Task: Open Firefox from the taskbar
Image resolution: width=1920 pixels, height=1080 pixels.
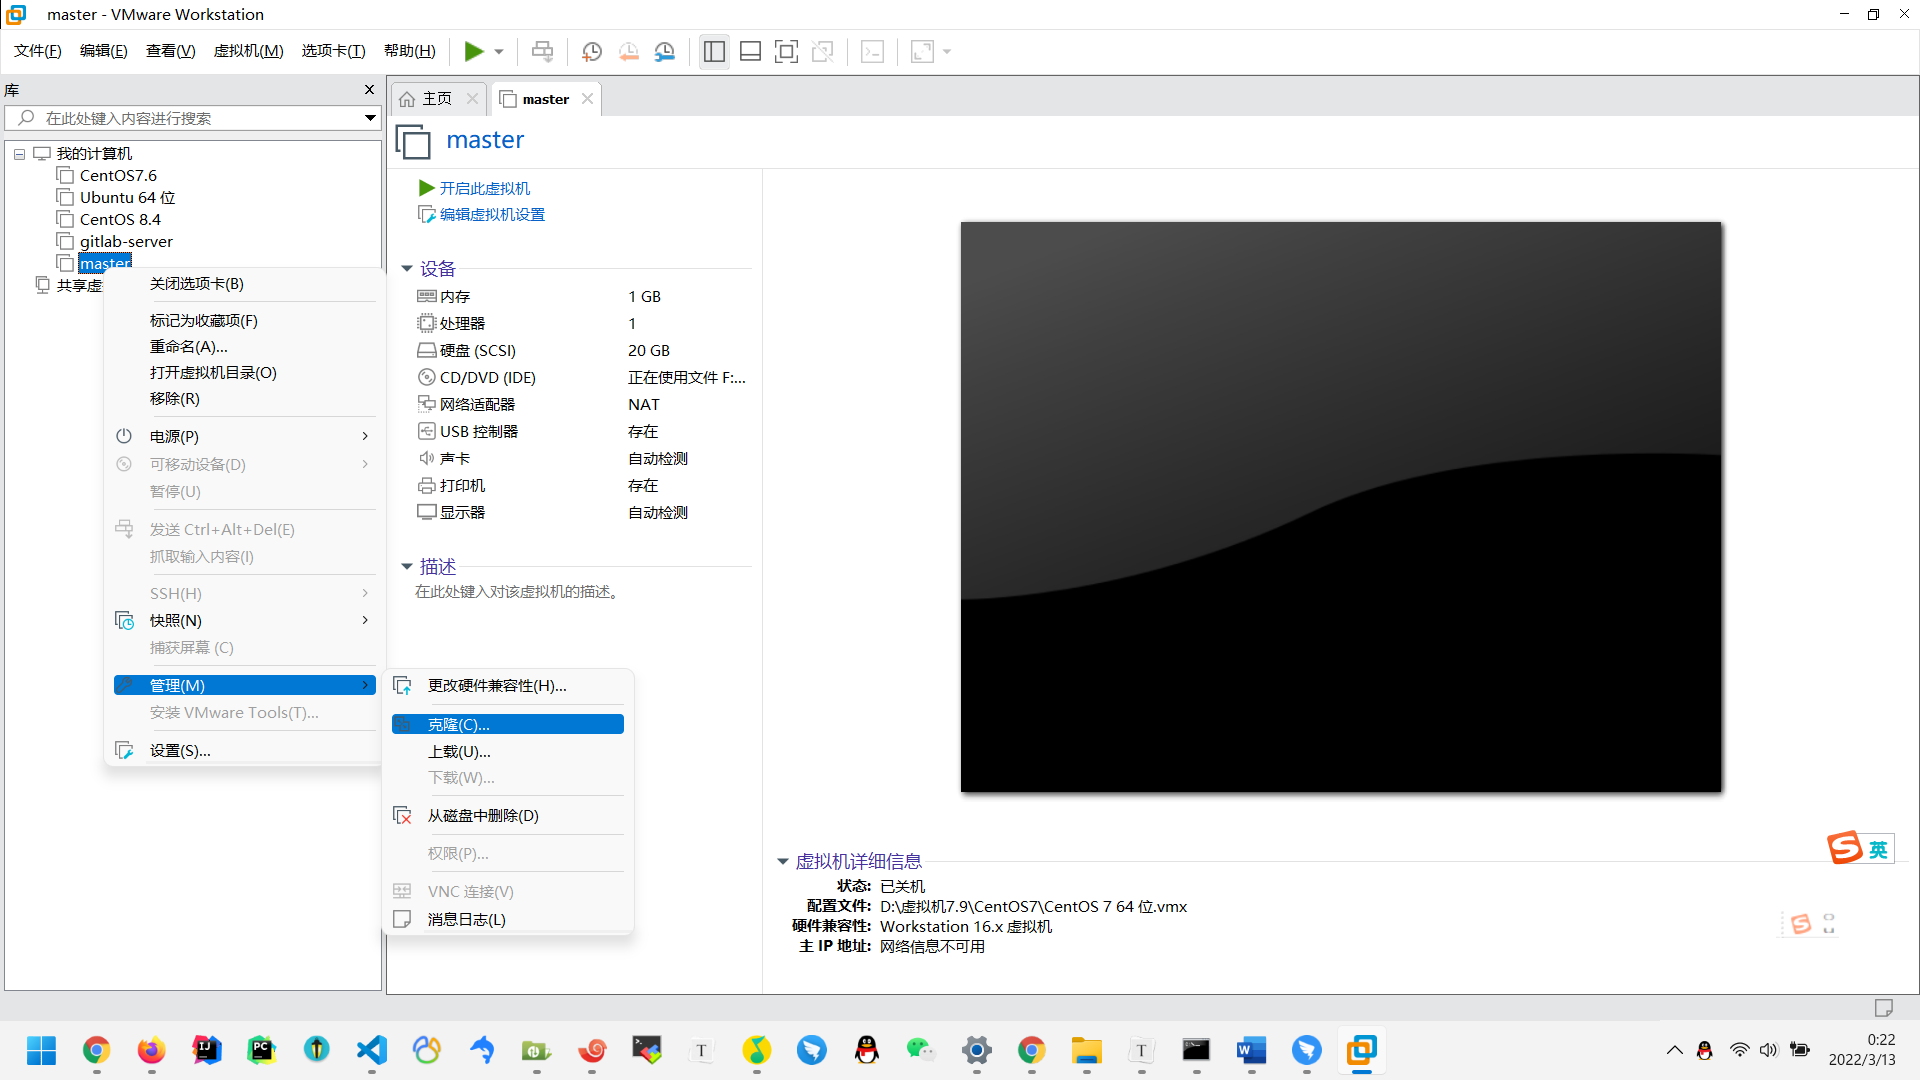Action: pyautogui.click(x=151, y=1050)
